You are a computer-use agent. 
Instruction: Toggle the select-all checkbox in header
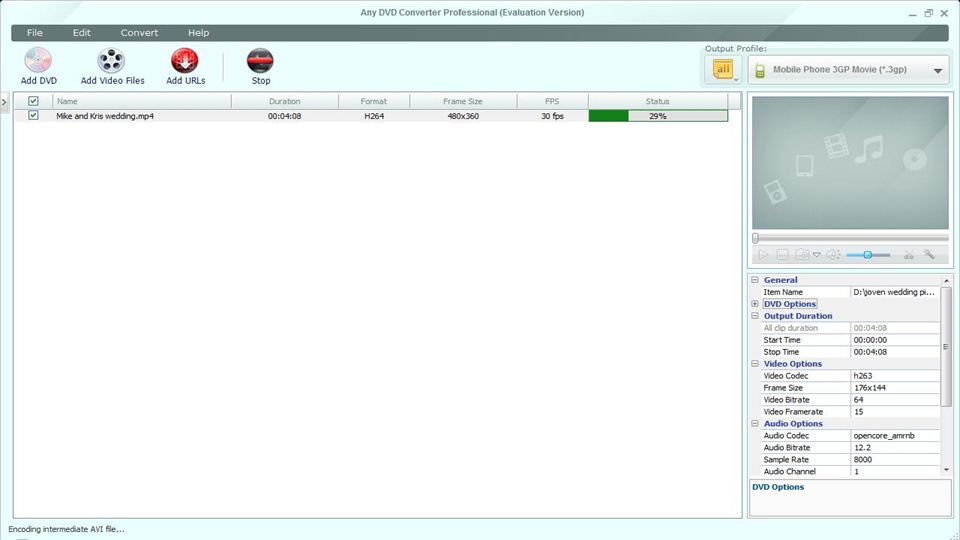[33, 101]
